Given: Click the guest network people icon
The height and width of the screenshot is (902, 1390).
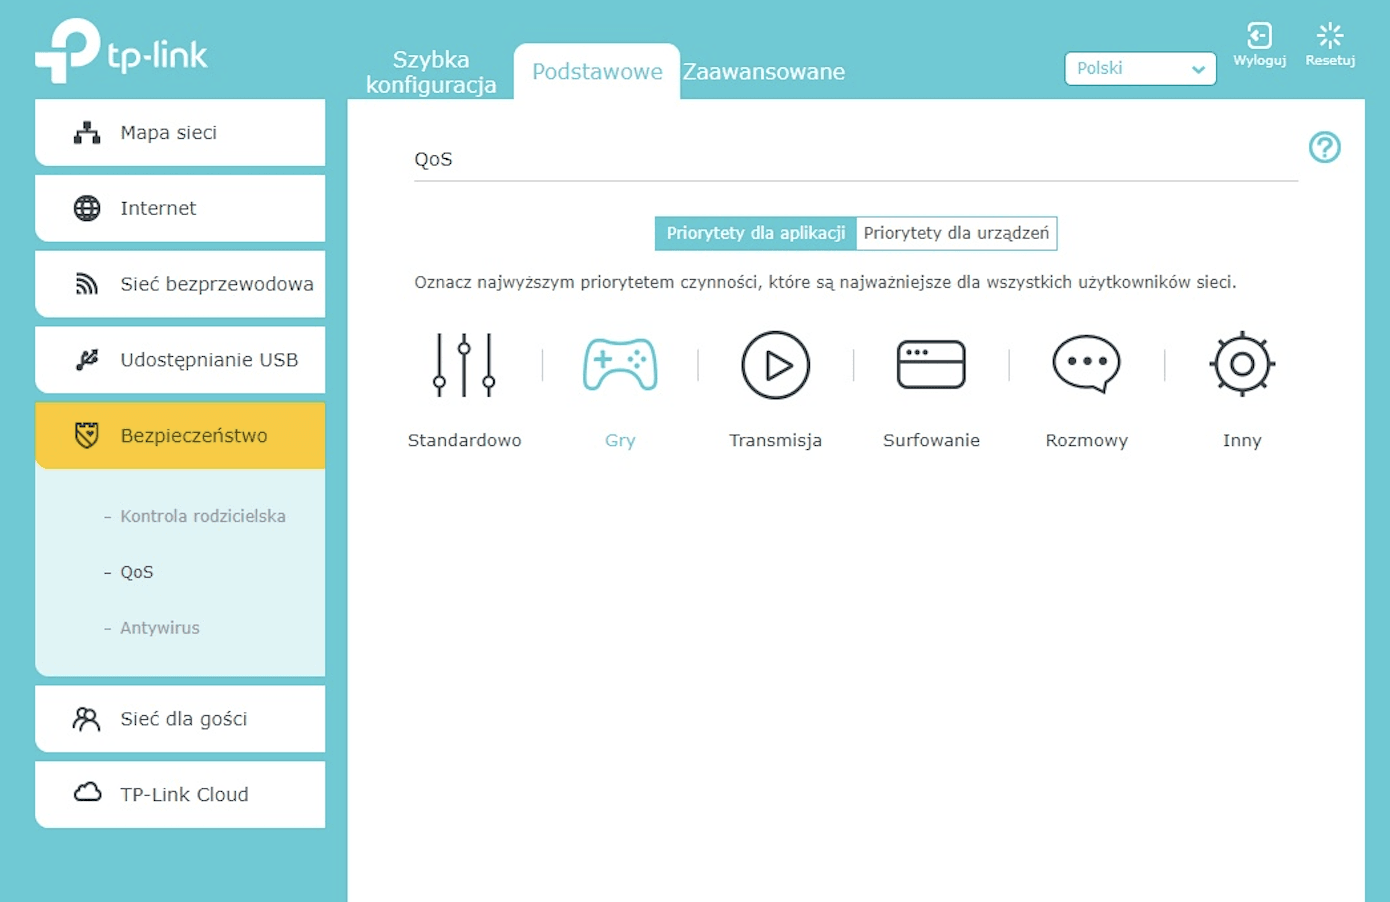Looking at the screenshot, I should click(87, 719).
